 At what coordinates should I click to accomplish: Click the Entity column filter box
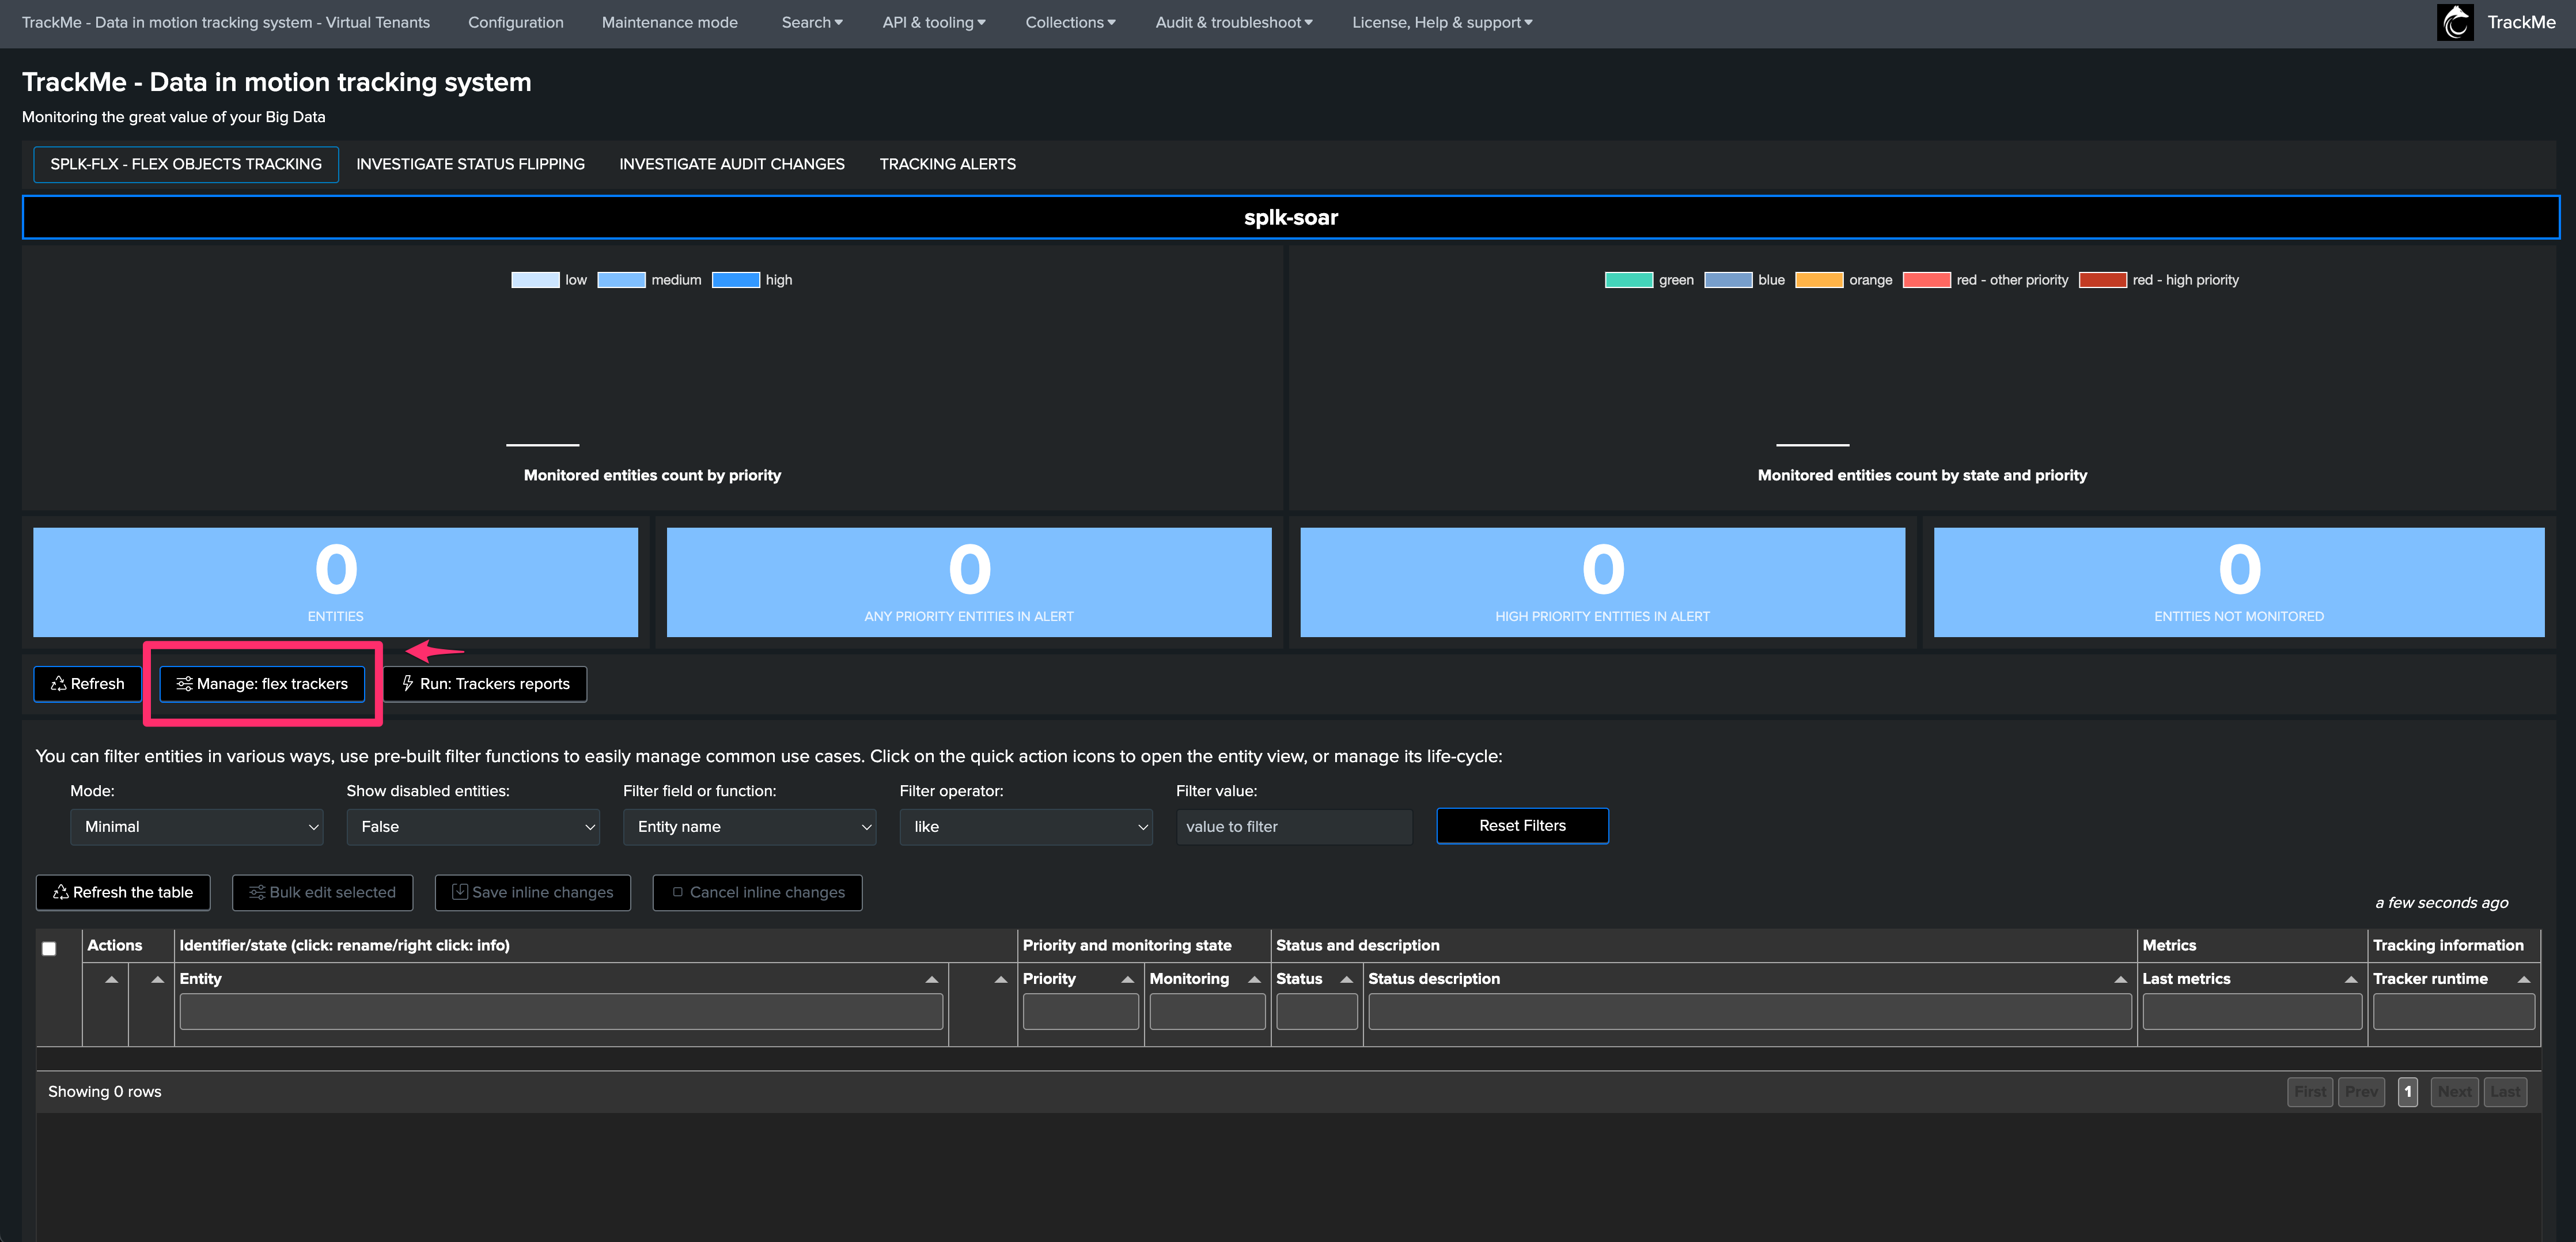[561, 1012]
